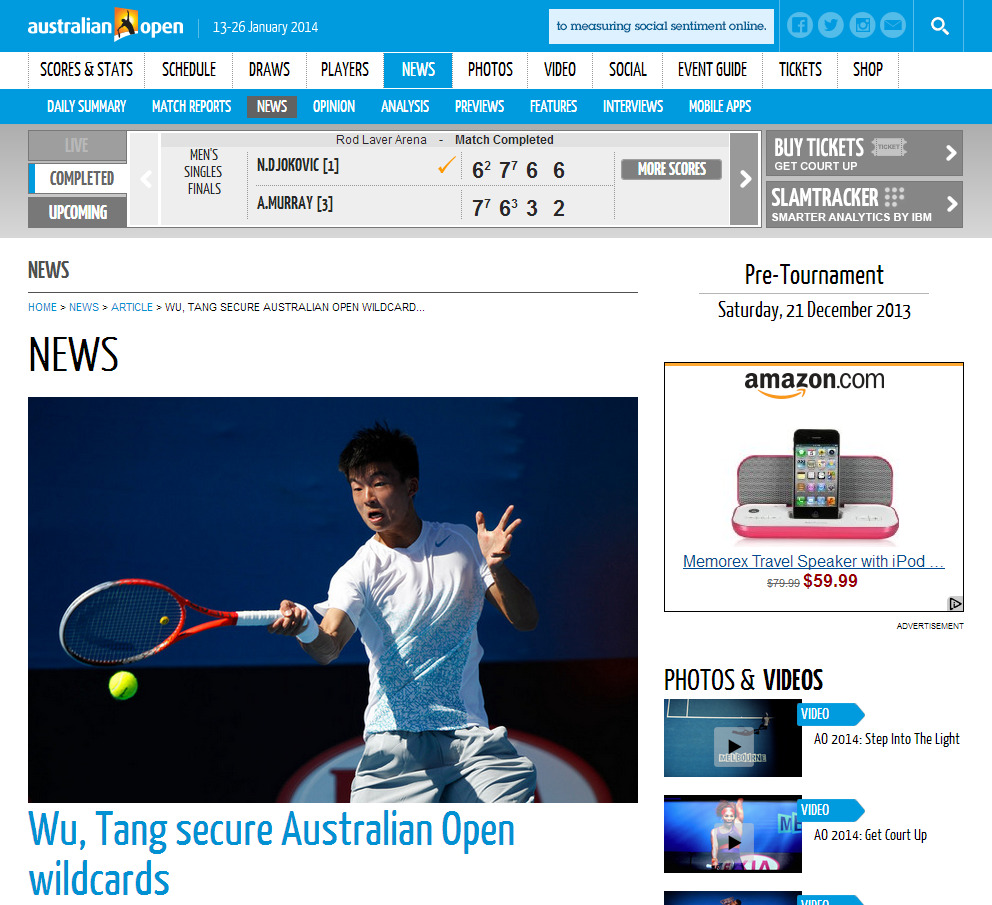Click the Article breadcrumb link
The width and height of the screenshot is (992, 905).
pos(132,307)
